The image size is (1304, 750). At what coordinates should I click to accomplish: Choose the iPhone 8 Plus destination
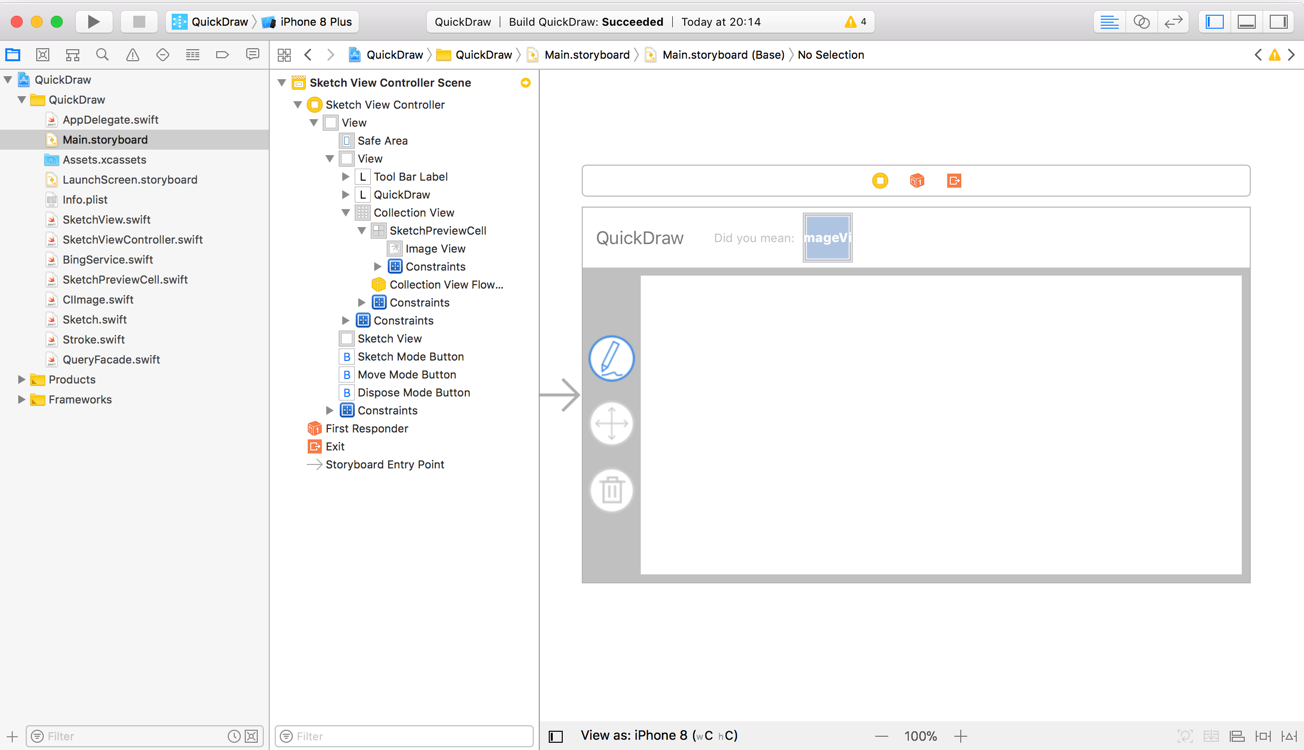(x=307, y=21)
